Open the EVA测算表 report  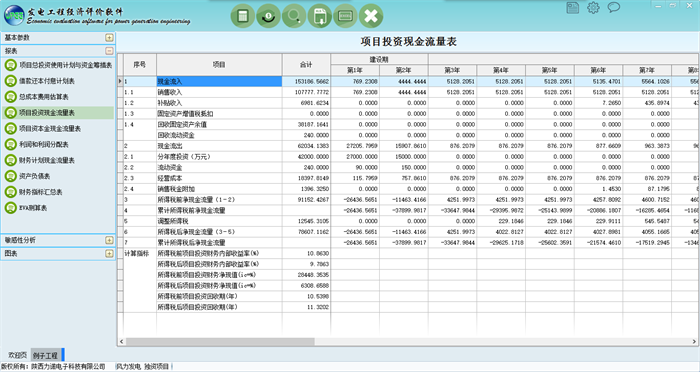click(x=33, y=208)
